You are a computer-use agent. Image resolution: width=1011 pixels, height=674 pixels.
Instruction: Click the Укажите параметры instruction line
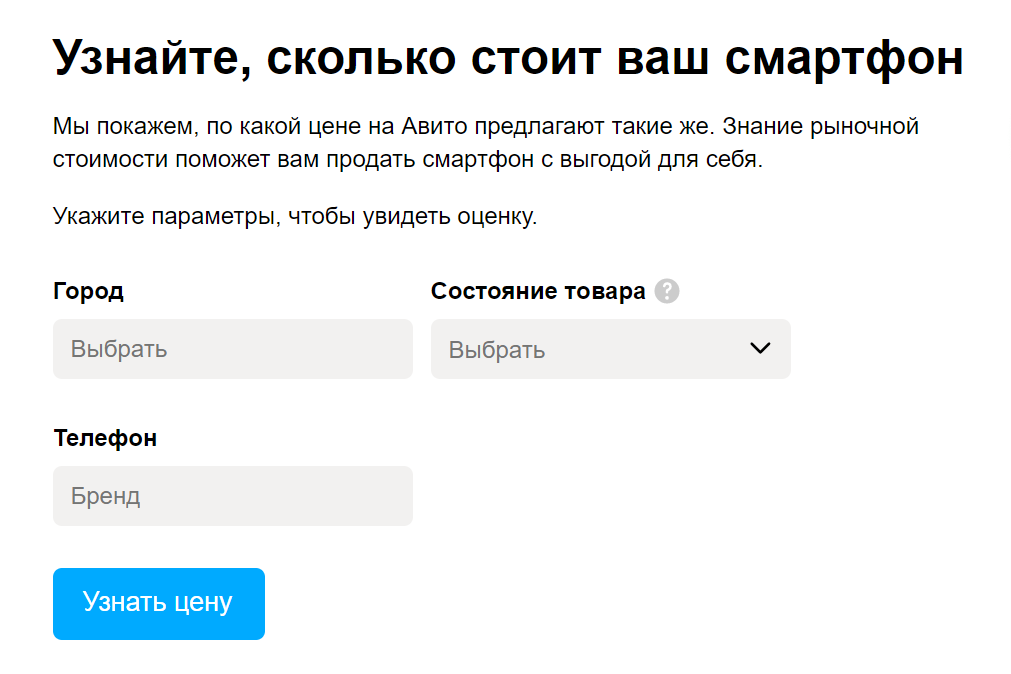tap(295, 216)
